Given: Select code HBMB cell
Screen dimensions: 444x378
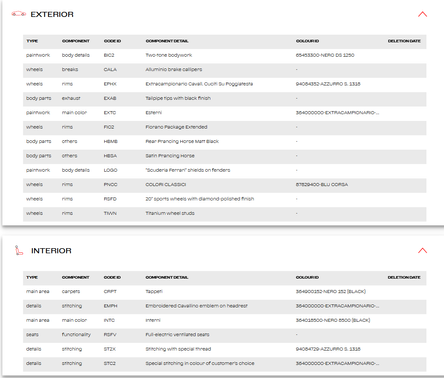Looking at the screenshot, I should pyautogui.click(x=111, y=141).
